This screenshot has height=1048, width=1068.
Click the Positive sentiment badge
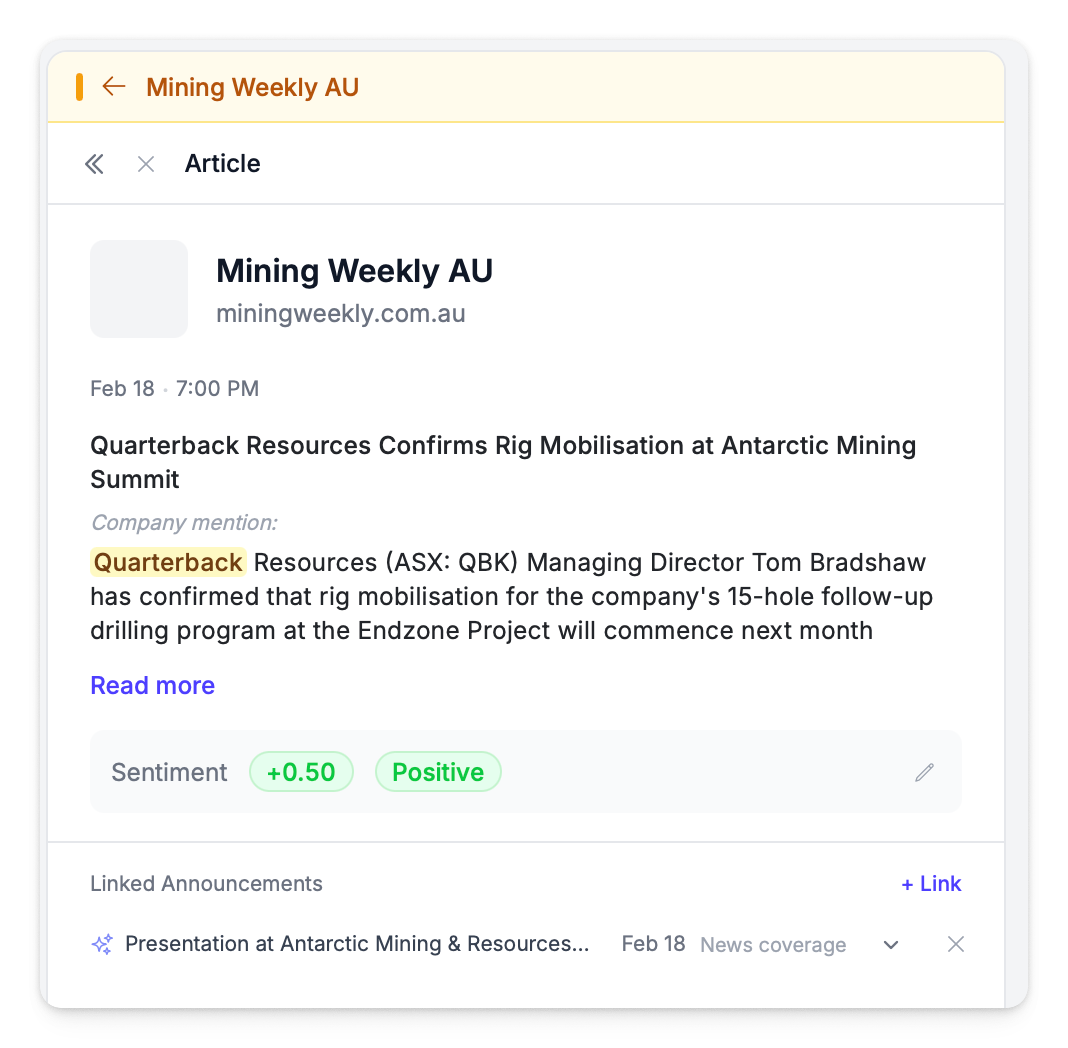438,772
